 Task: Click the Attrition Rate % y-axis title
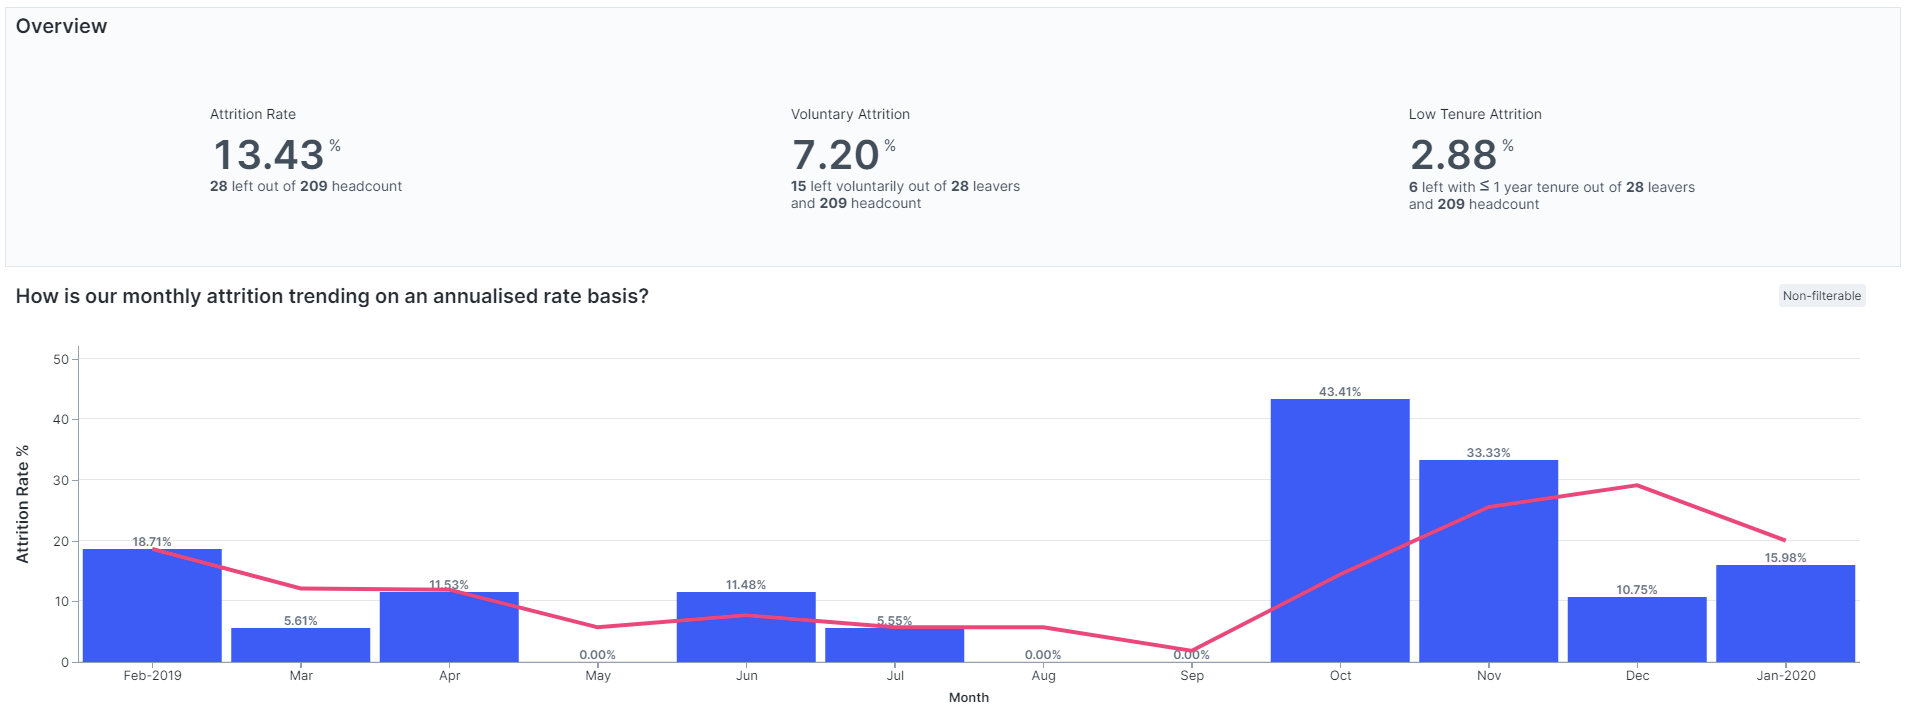22,504
